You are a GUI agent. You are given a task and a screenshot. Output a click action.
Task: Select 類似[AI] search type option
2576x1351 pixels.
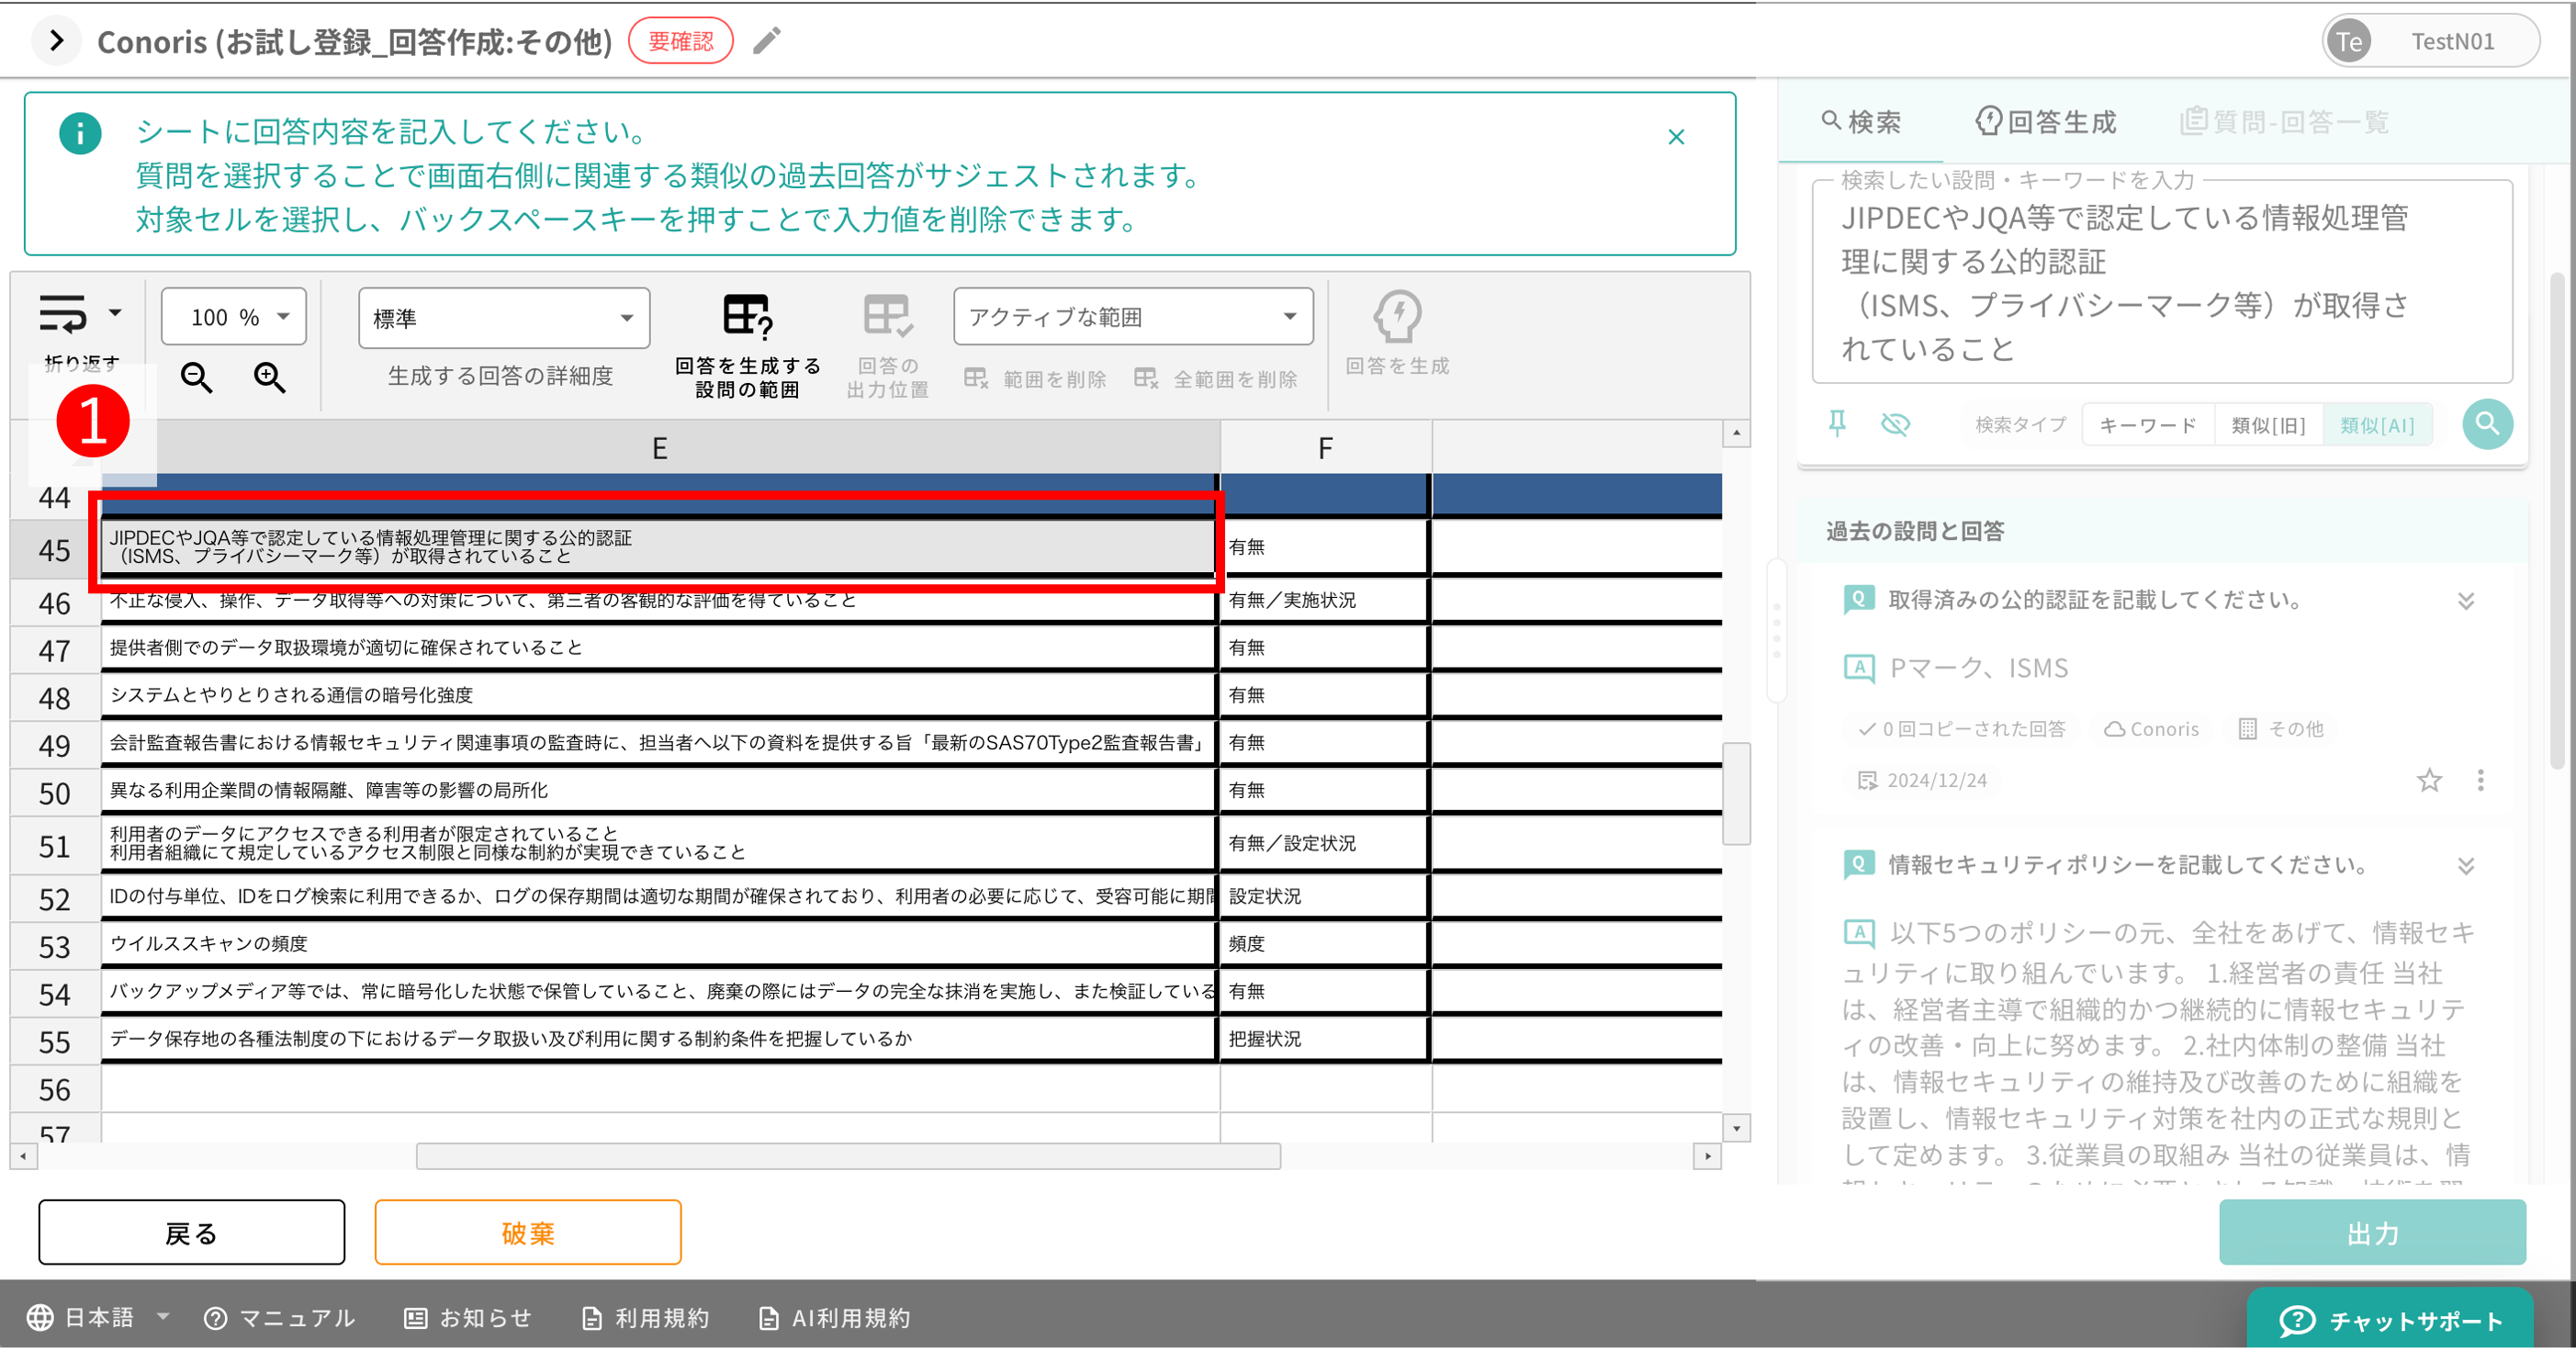click(2378, 424)
